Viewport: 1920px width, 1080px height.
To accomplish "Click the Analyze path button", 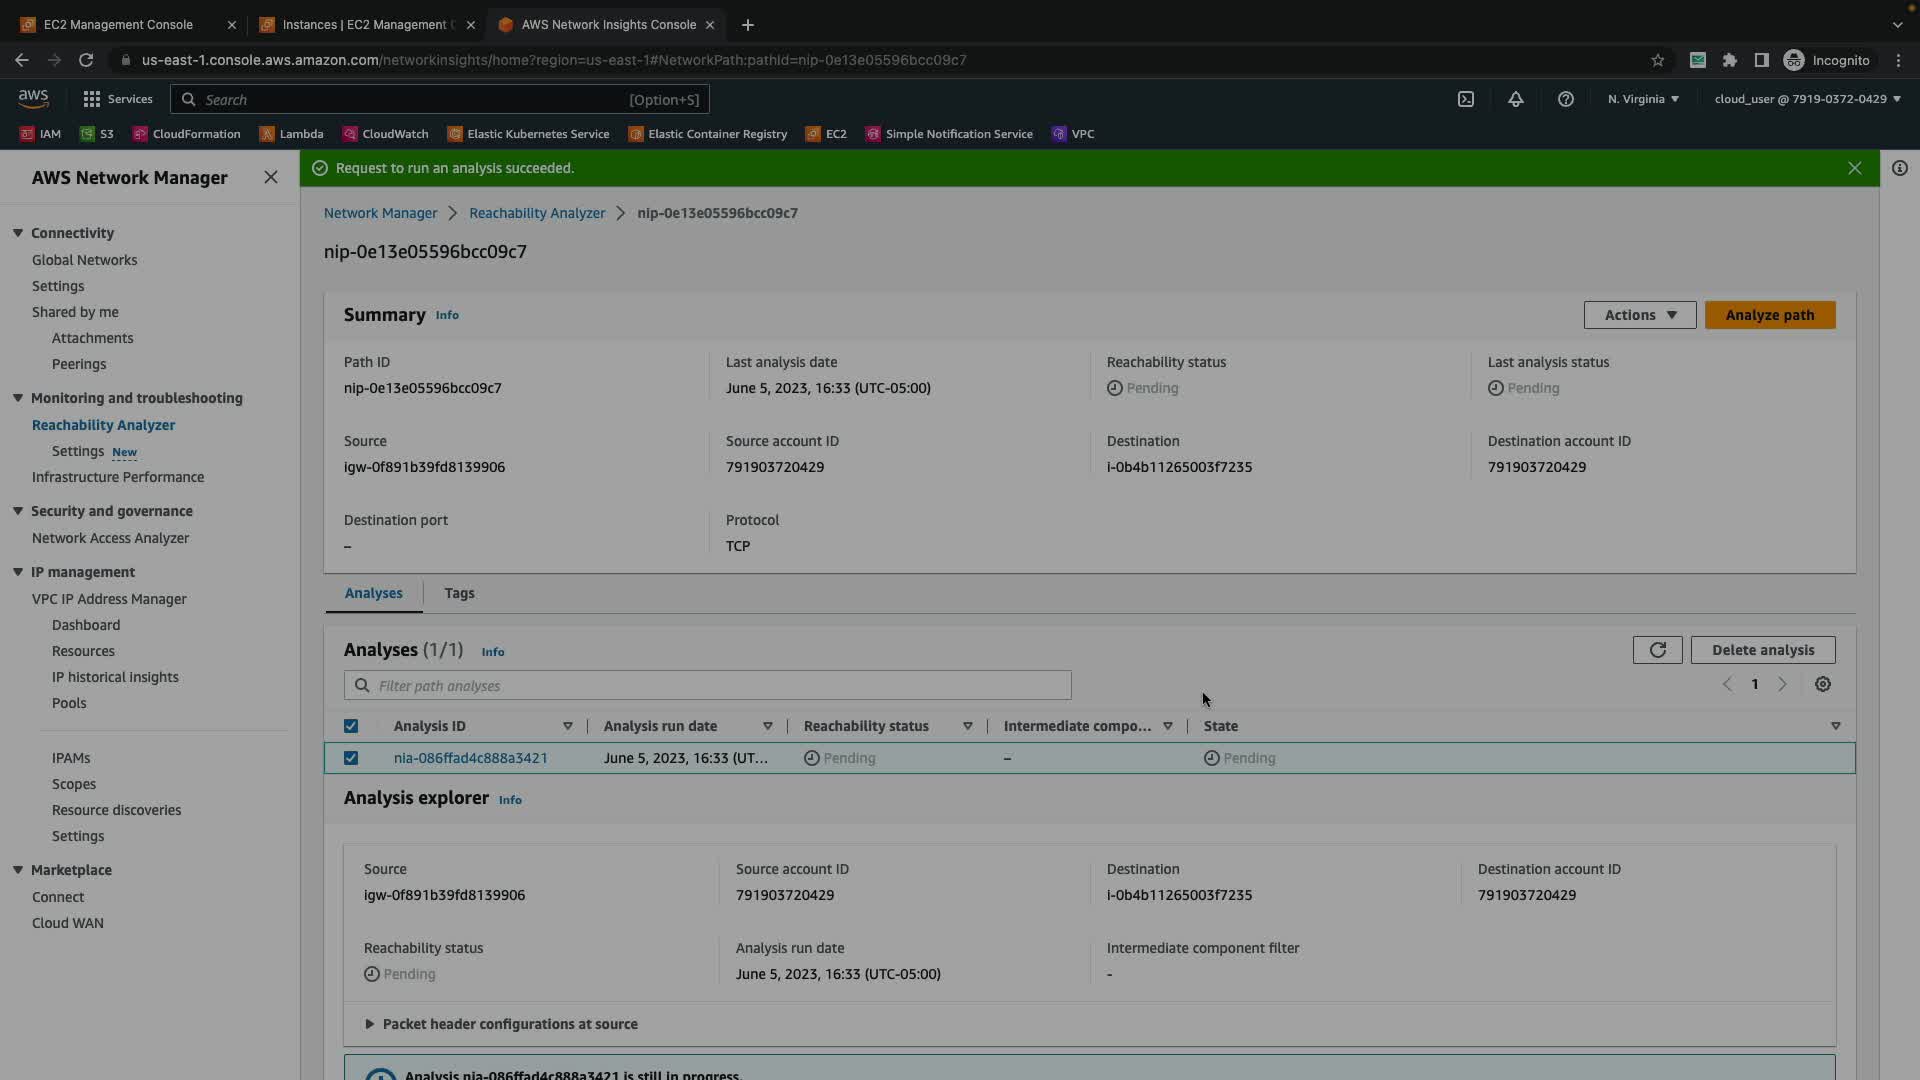I will click(x=1770, y=315).
